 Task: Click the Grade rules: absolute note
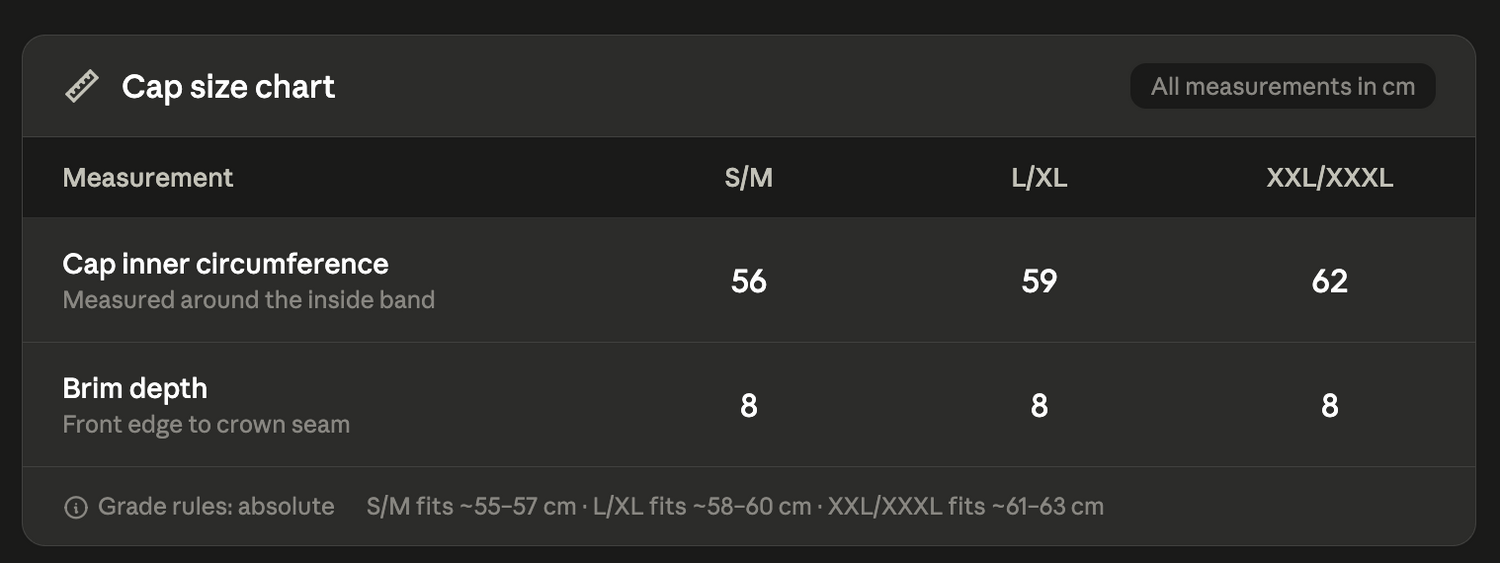point(216,507)
